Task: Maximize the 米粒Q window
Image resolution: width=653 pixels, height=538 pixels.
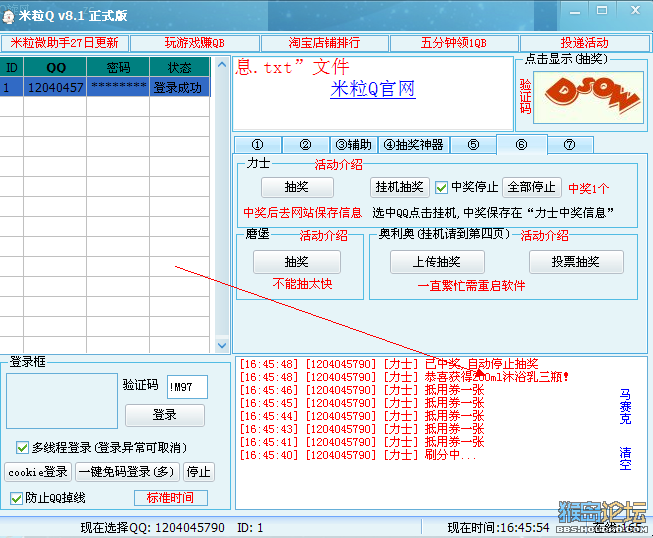Action: (602, 11)
